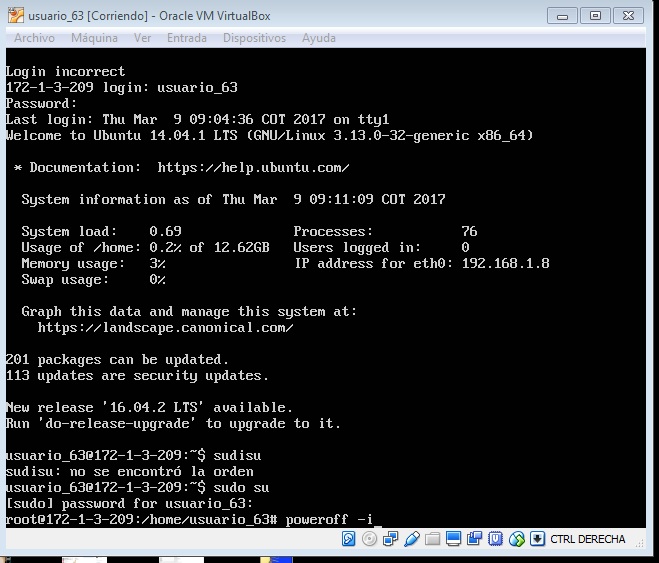This screenshot has height=563, width=659.
Task: Click the '201 packages can be updated.' line
Action: (x=117, y=360)
